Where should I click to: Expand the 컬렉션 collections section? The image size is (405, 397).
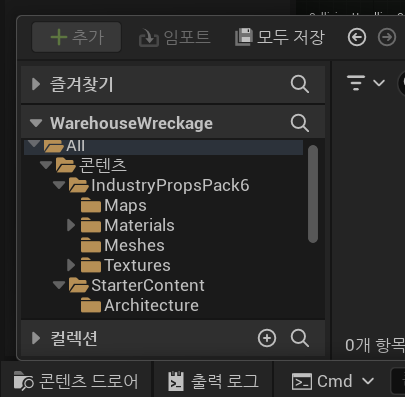point(36,338)
